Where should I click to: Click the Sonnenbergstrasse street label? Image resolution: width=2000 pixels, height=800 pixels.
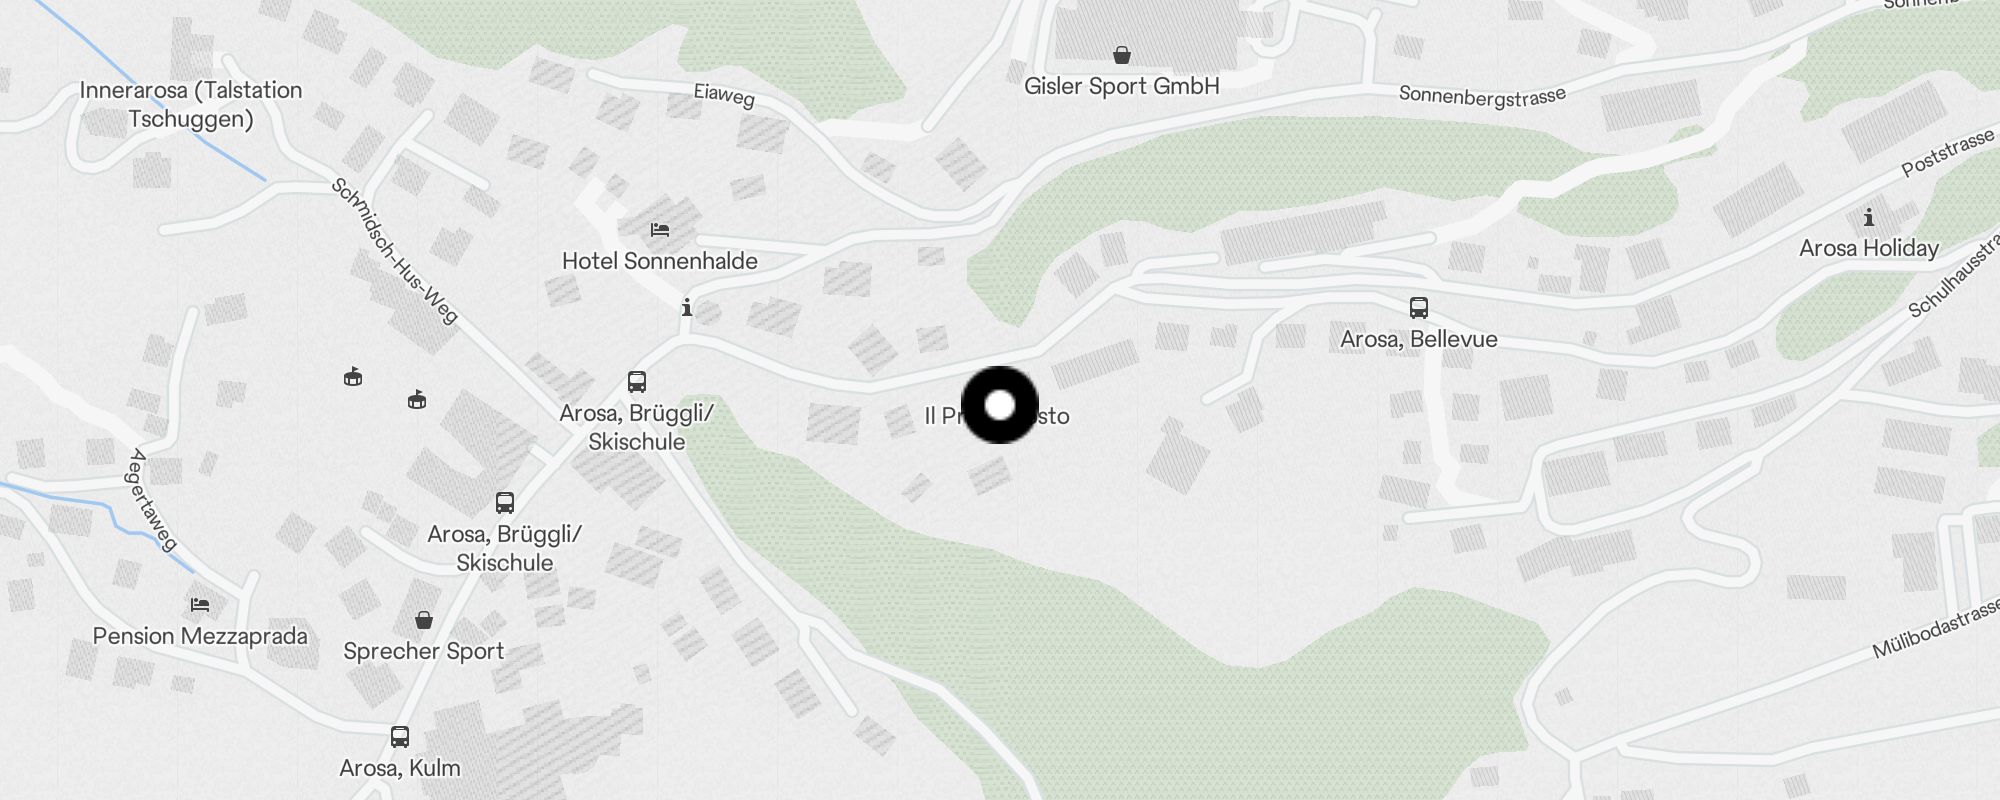click(x=1482, y=95)
